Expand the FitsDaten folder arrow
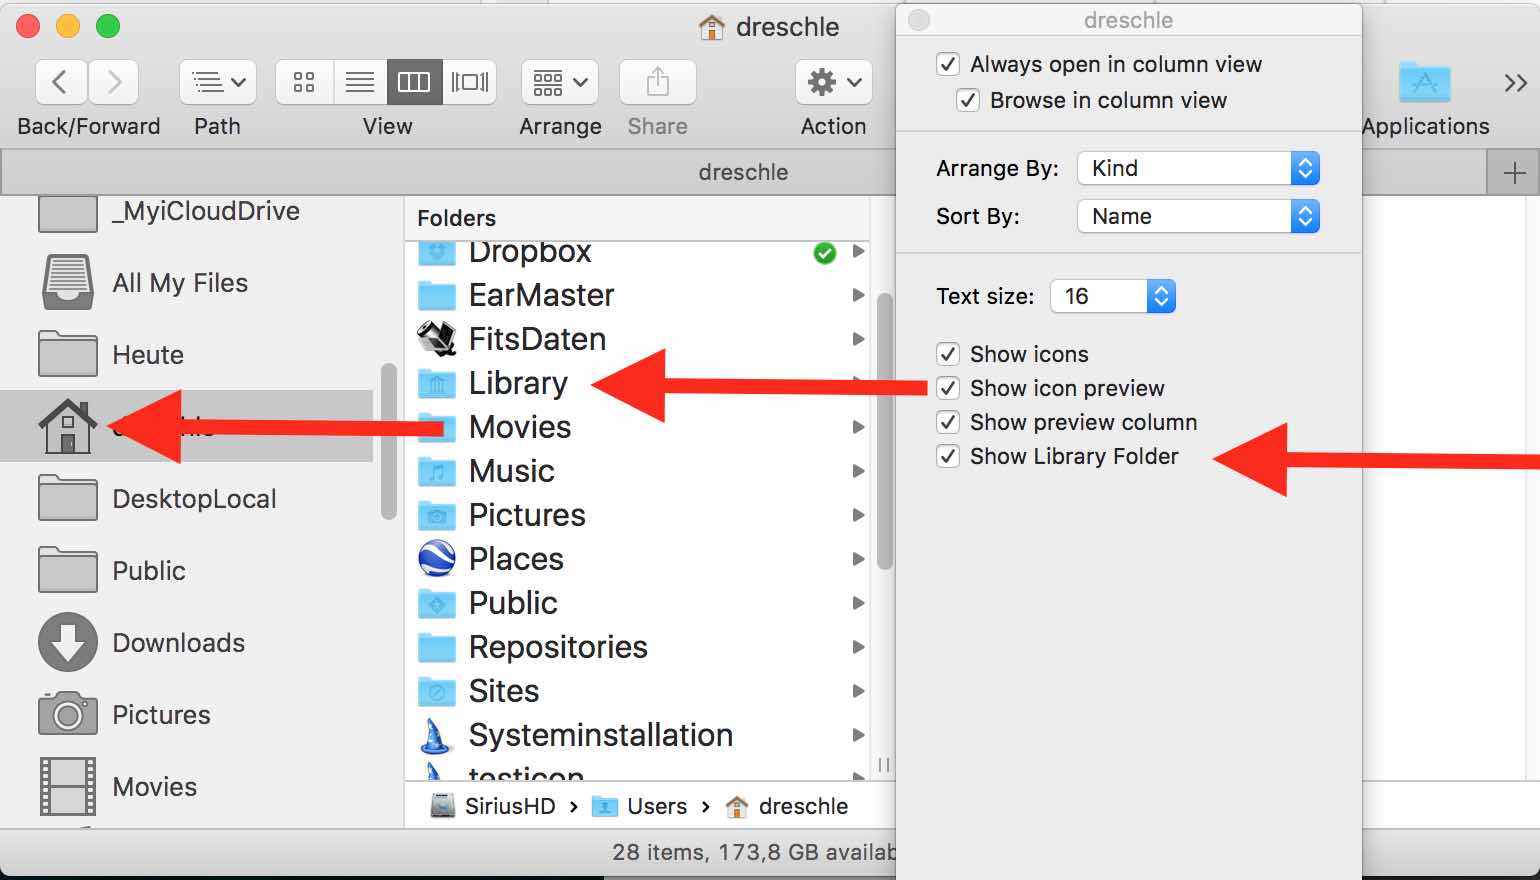 pyautogui.click(x=858, y=339)
